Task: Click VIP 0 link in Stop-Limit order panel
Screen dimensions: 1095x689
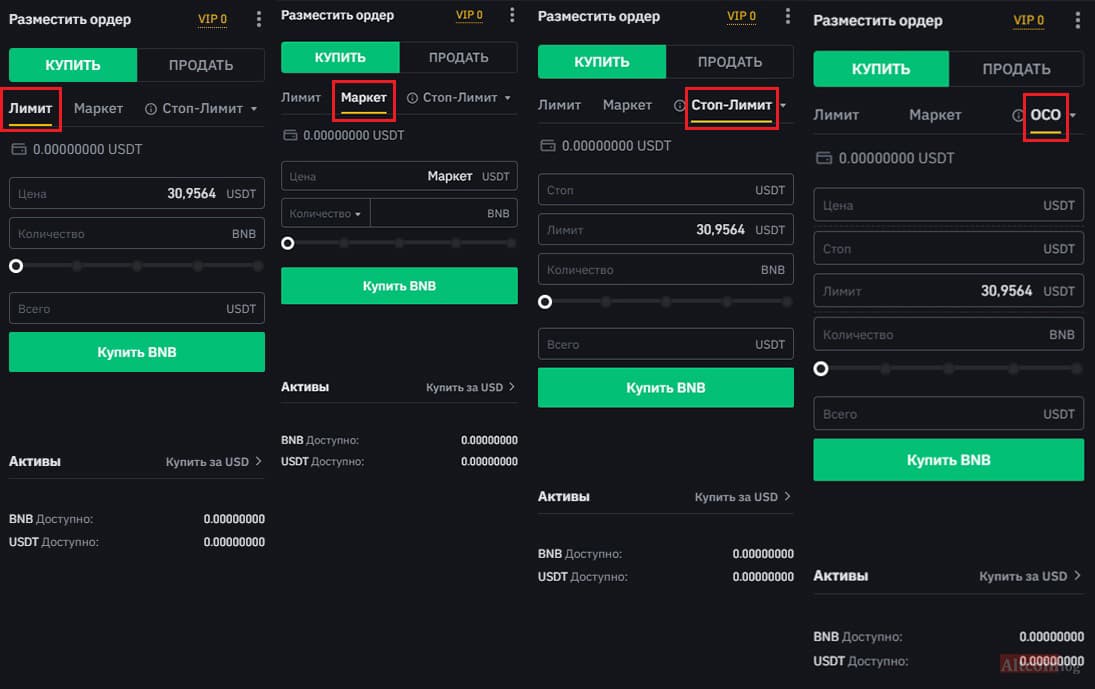Action: [741, 16]
